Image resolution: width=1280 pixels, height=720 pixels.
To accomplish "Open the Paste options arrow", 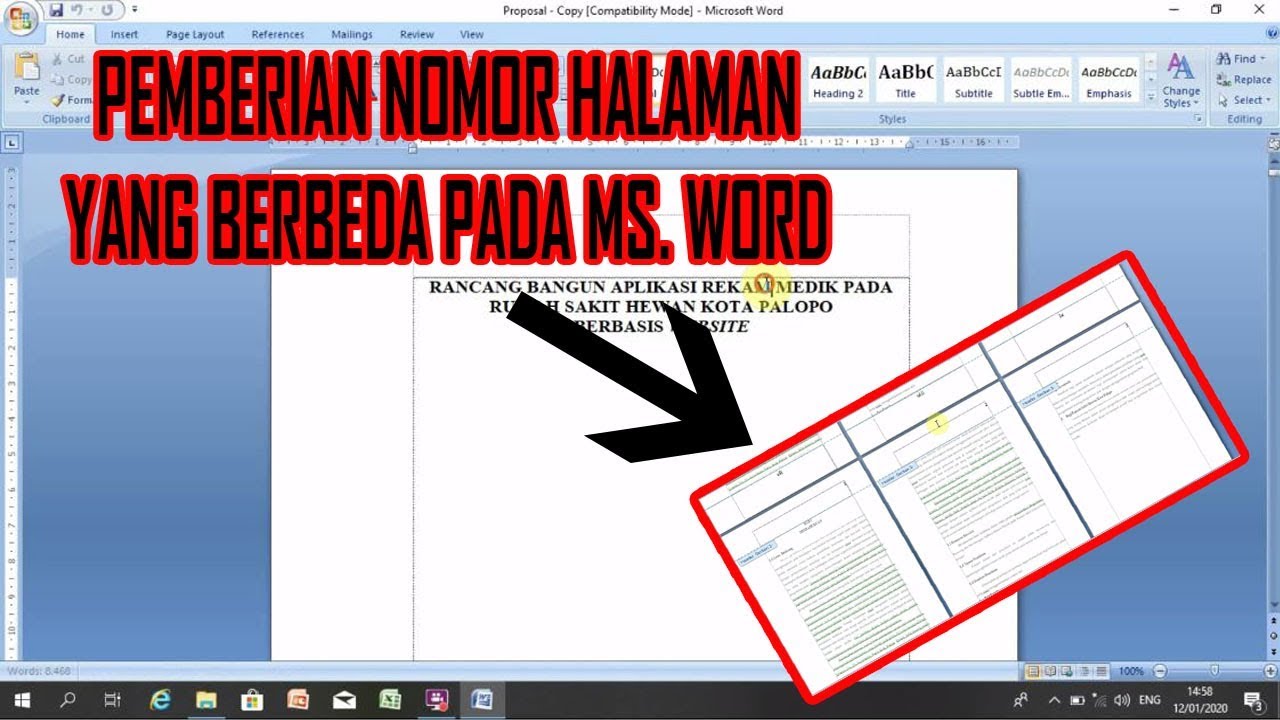I will coord(27,103).
